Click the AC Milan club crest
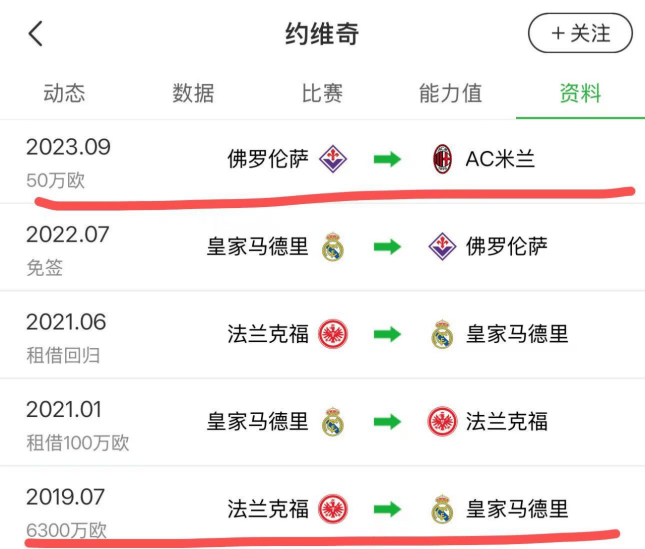645x549 pixels. 442,159
